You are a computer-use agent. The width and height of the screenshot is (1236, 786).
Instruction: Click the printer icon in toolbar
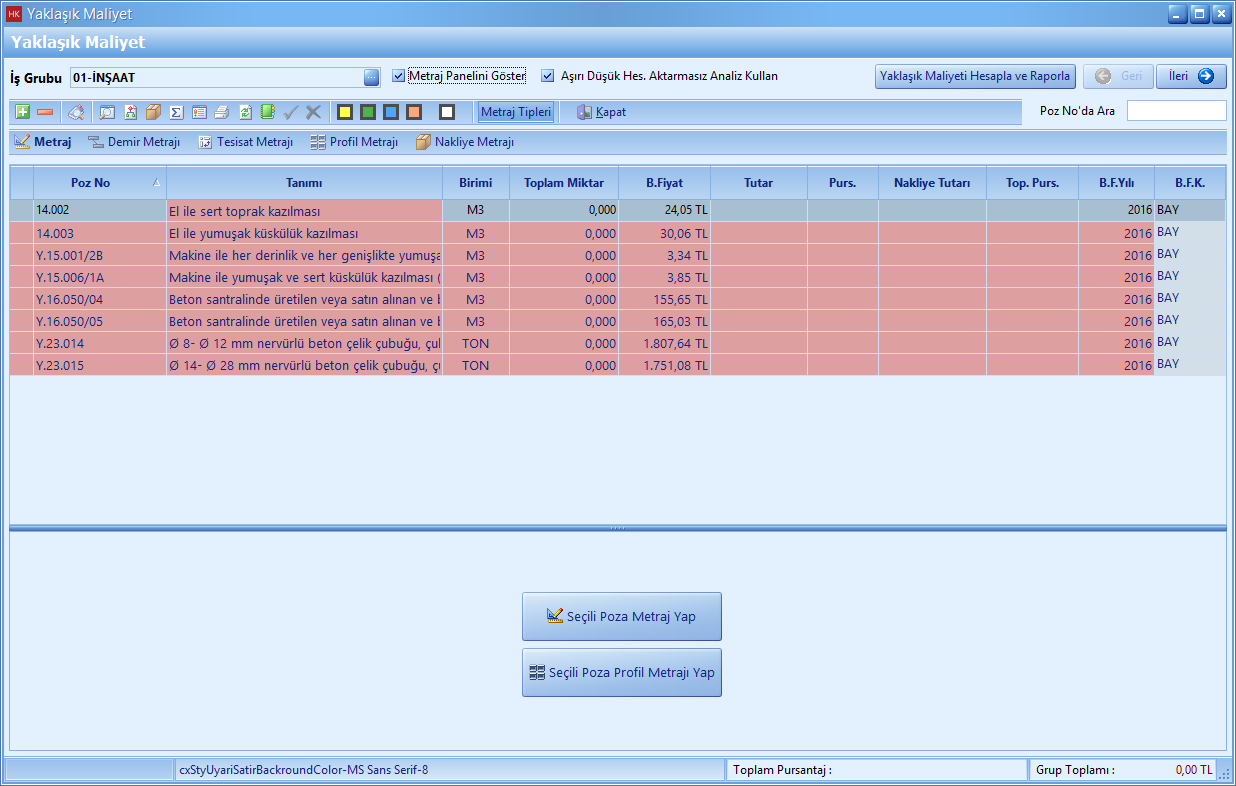click(x=221, y=112)
